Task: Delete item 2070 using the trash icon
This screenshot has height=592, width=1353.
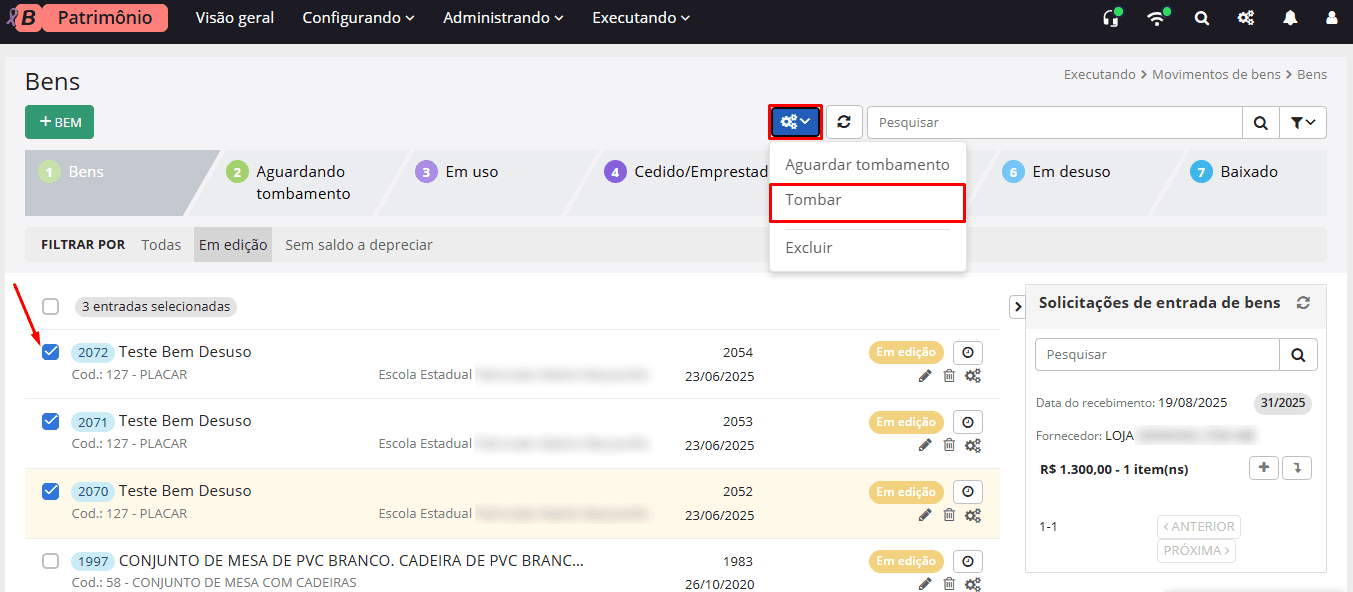Action: 949,515
